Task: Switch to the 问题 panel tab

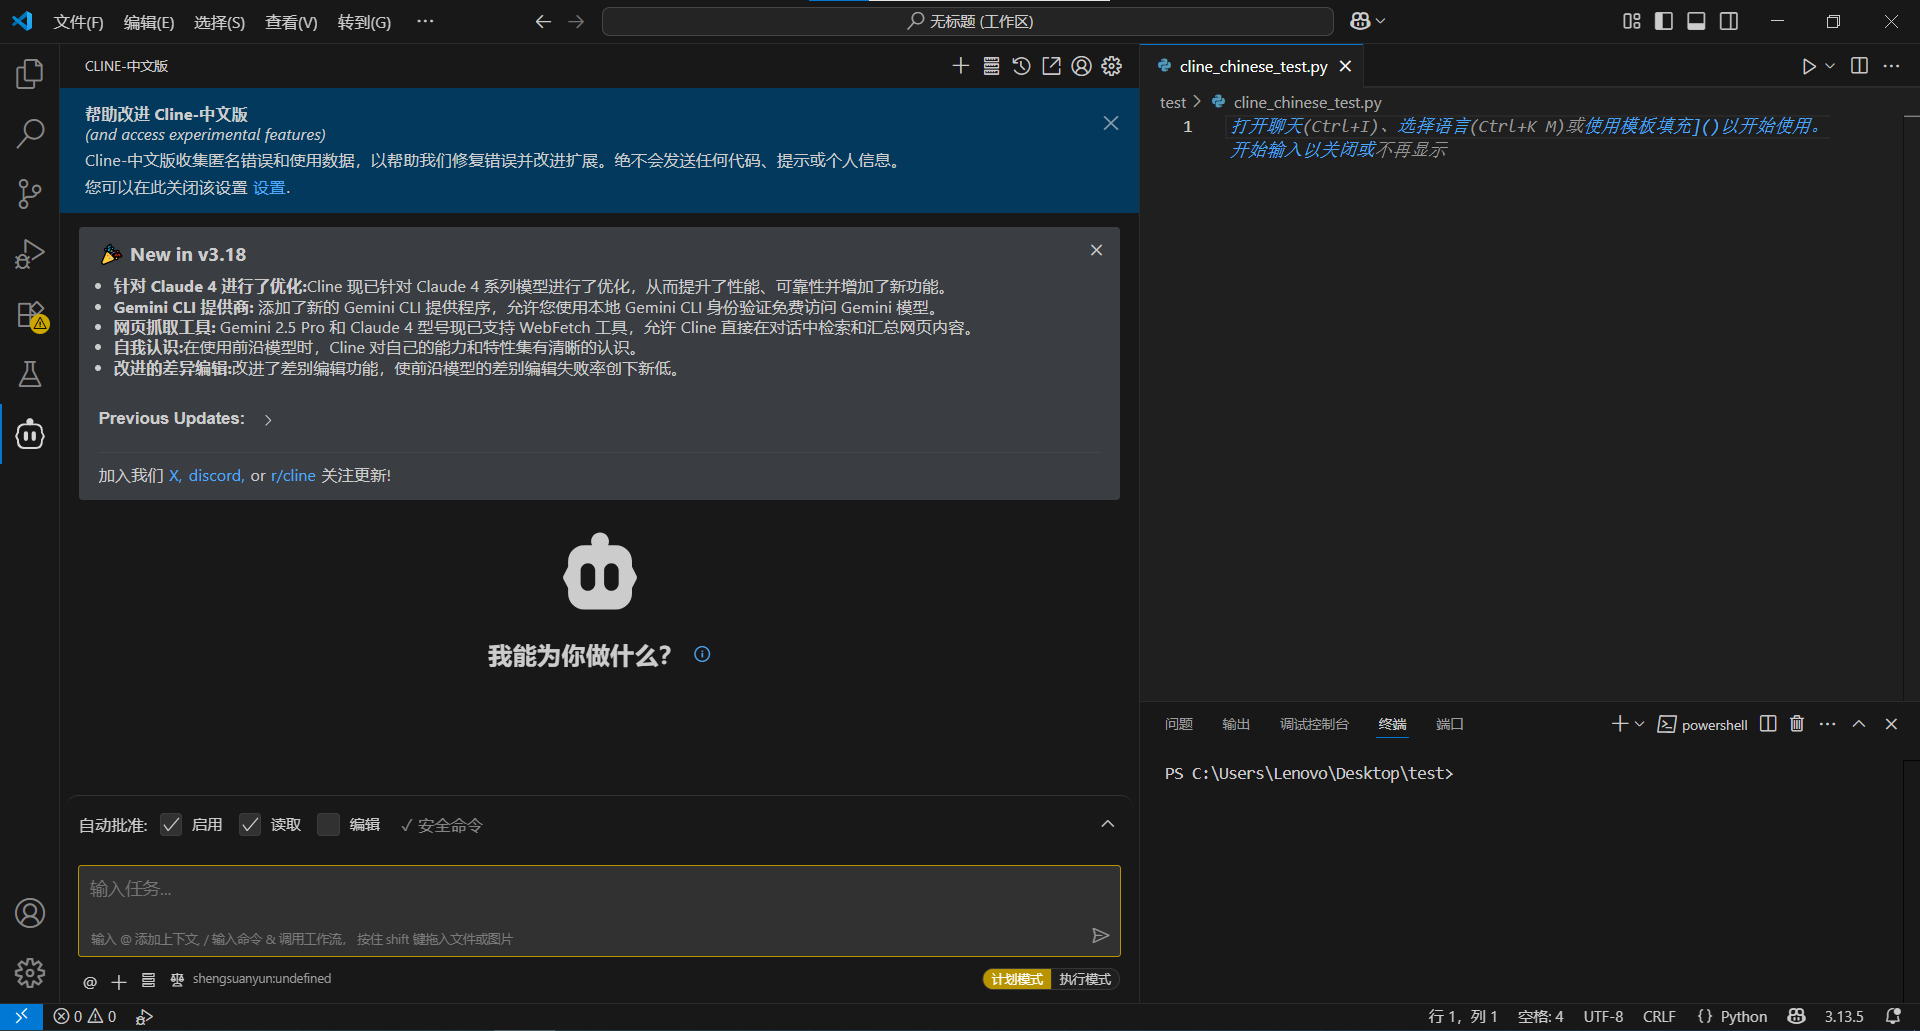Action: click(1179, 724)
